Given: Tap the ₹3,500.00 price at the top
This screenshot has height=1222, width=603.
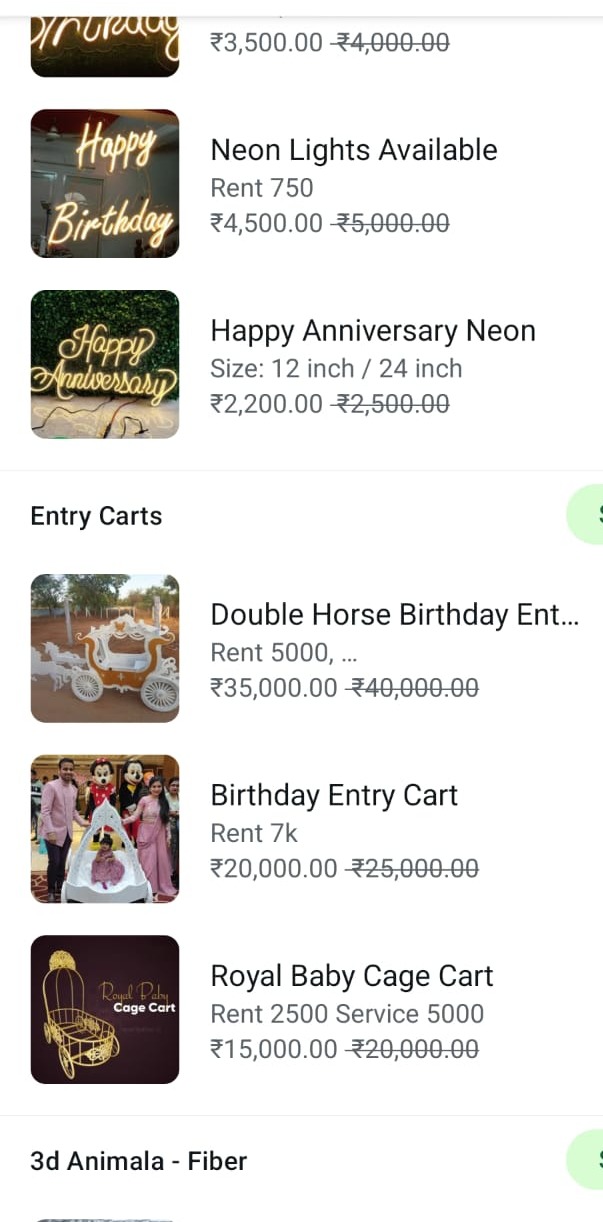Looking at the screenshot, I should [266, 43].
